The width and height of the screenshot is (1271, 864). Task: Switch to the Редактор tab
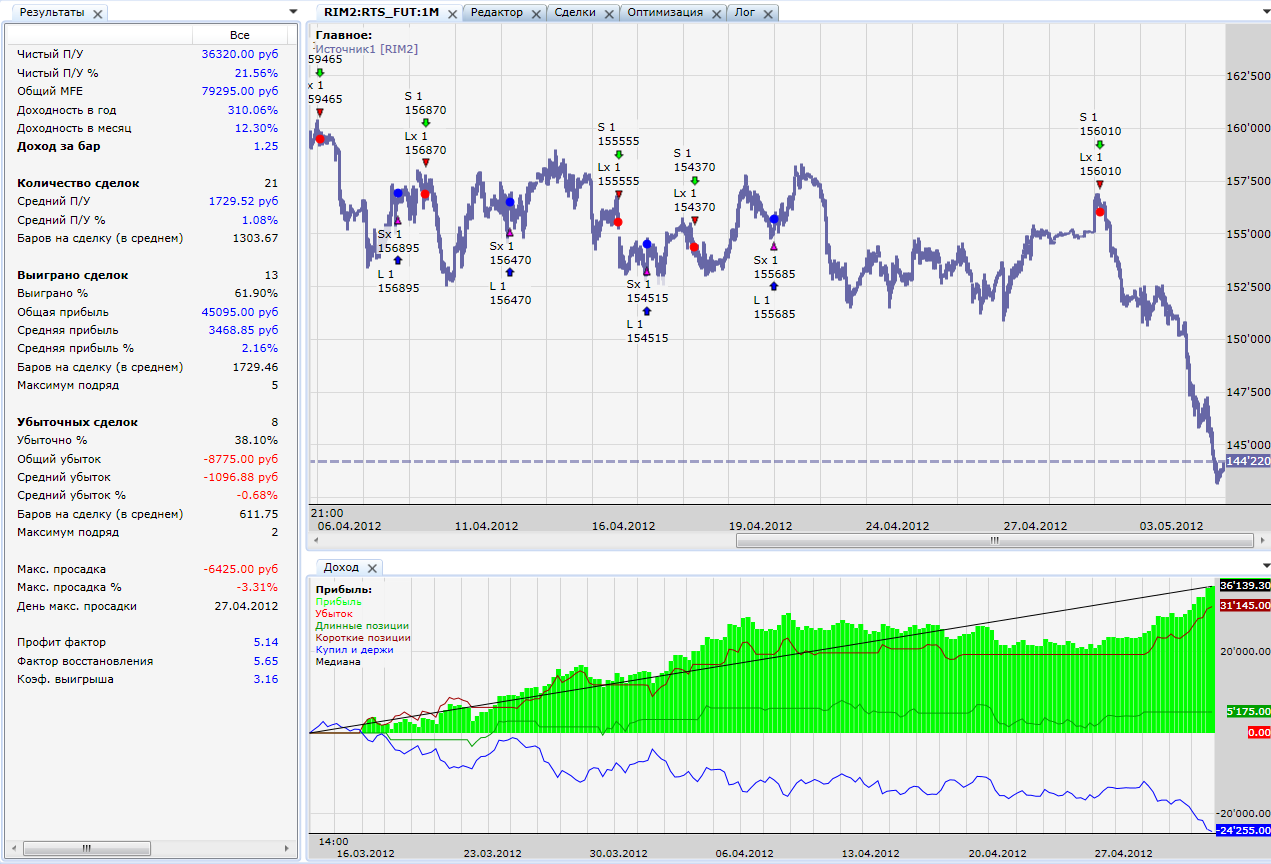(x=496, y=13)
